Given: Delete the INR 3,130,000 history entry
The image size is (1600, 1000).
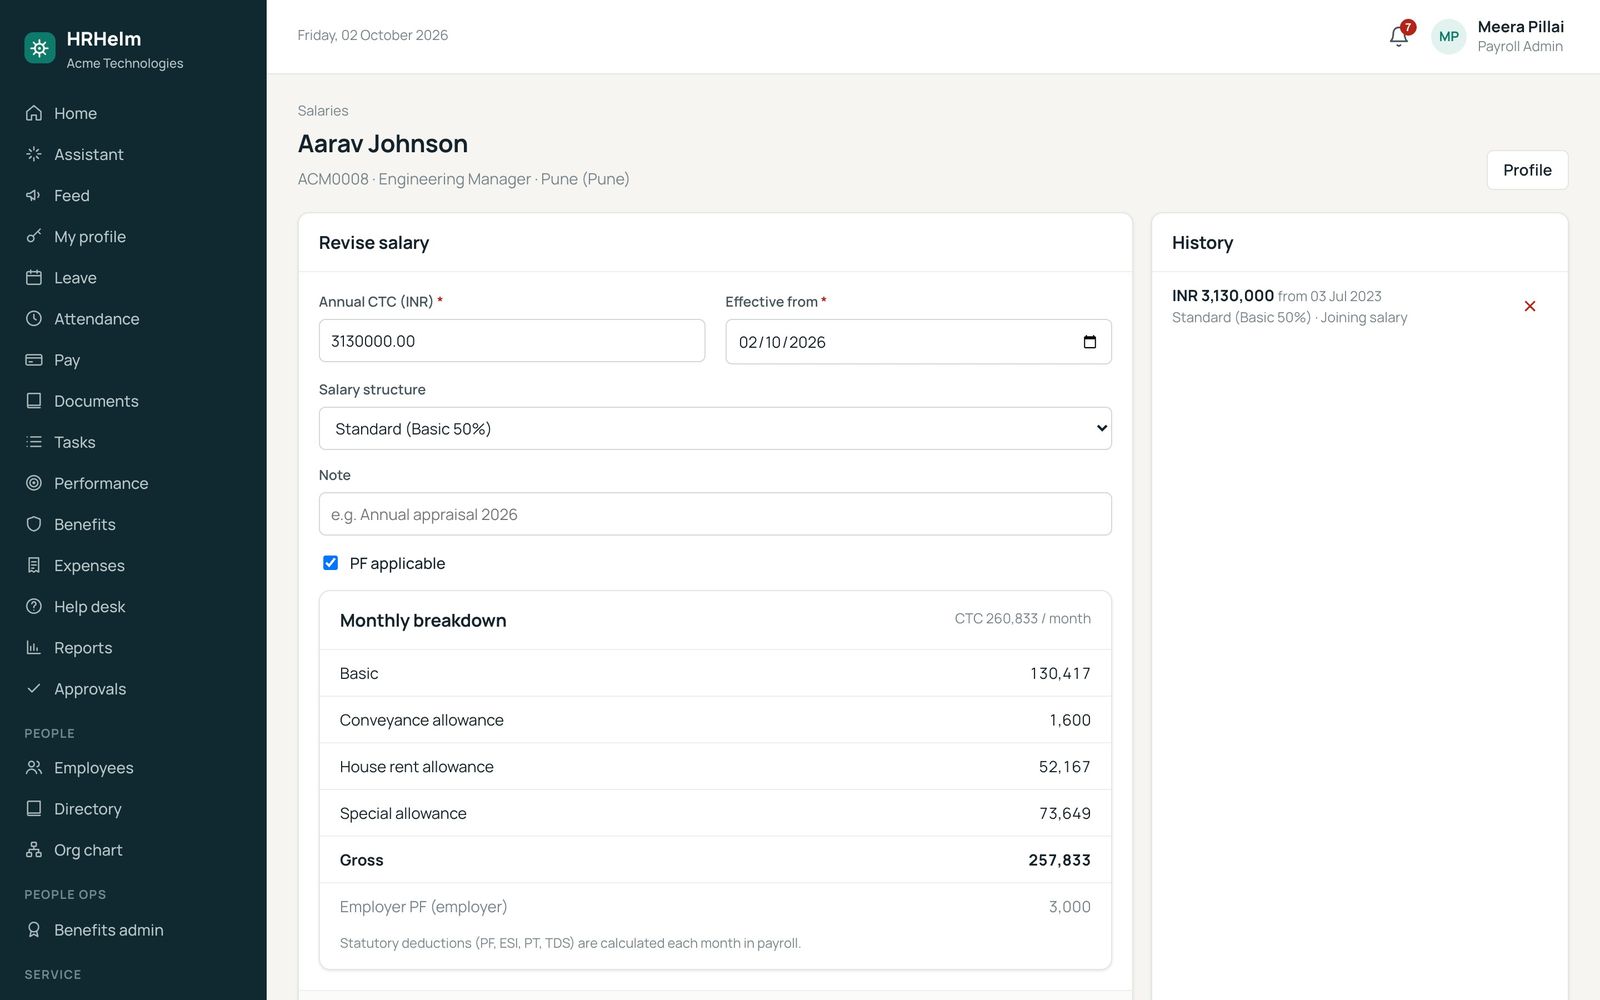Looking at the screenshot, I should pos(1530,306).
